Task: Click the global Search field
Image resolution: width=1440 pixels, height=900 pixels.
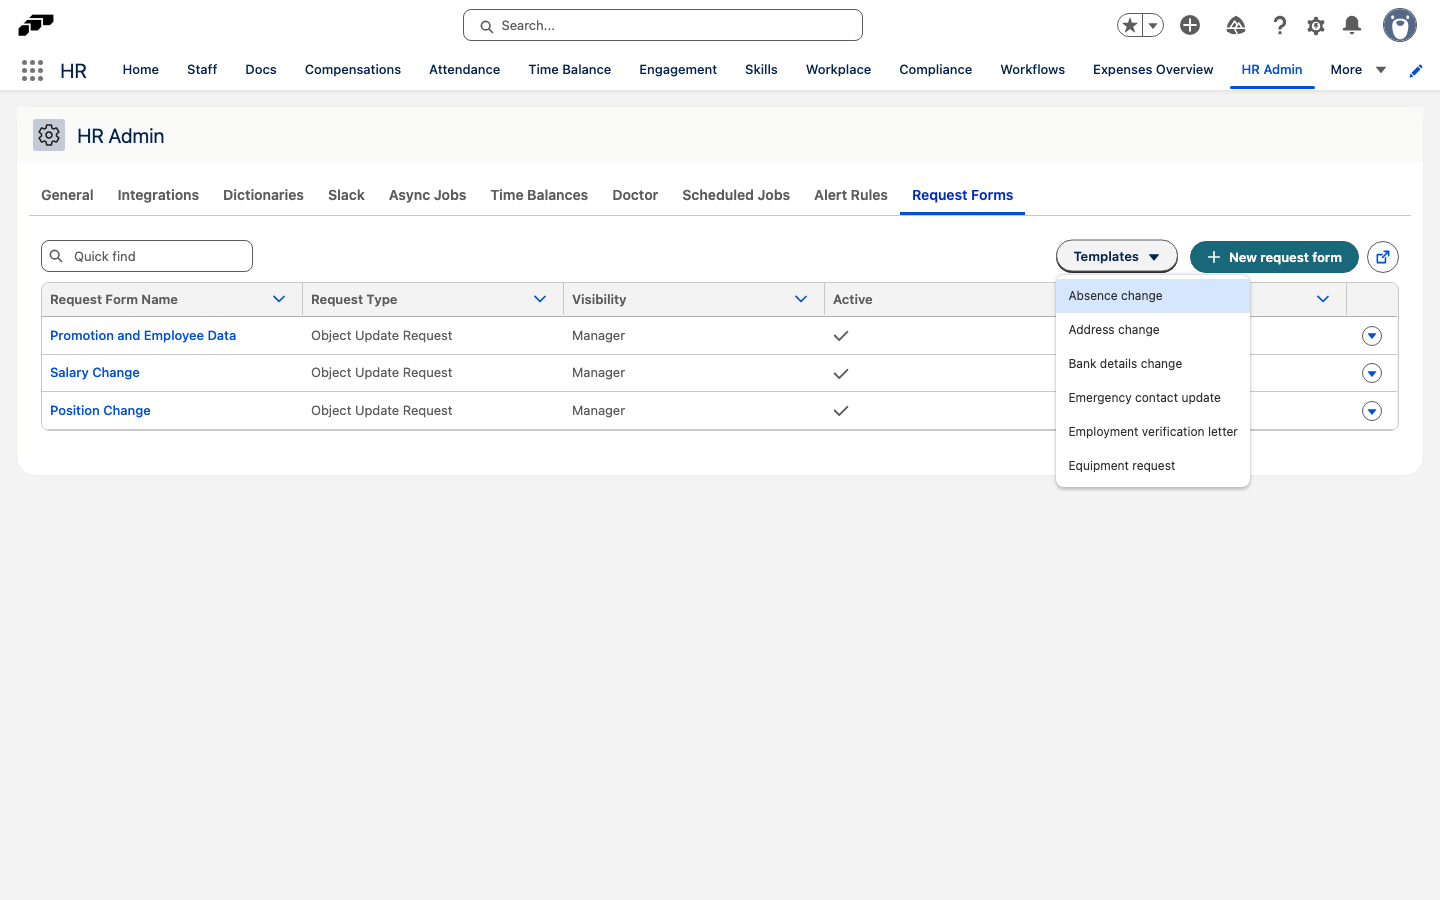Action: coord(663,25)
